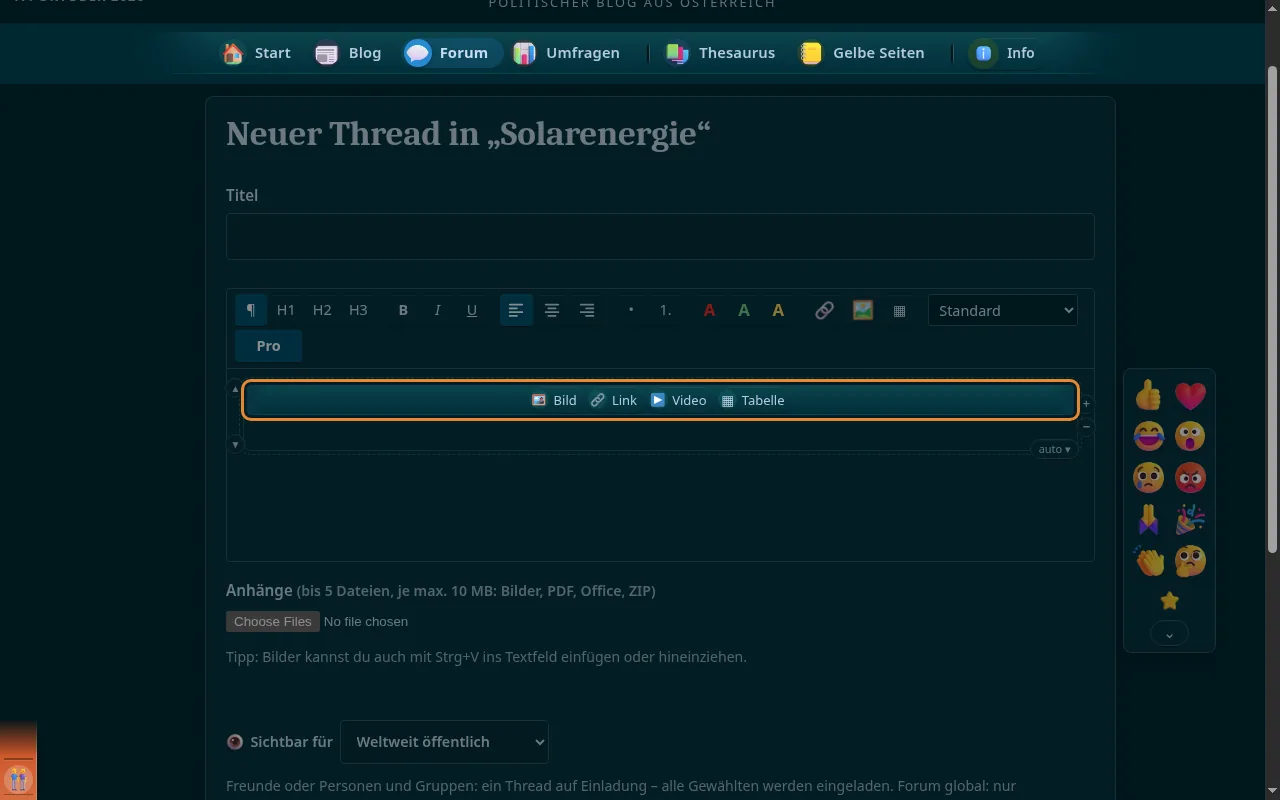1280x800 pixels.
Task: Insert numbered list in editor
Action: pos(666,310)
